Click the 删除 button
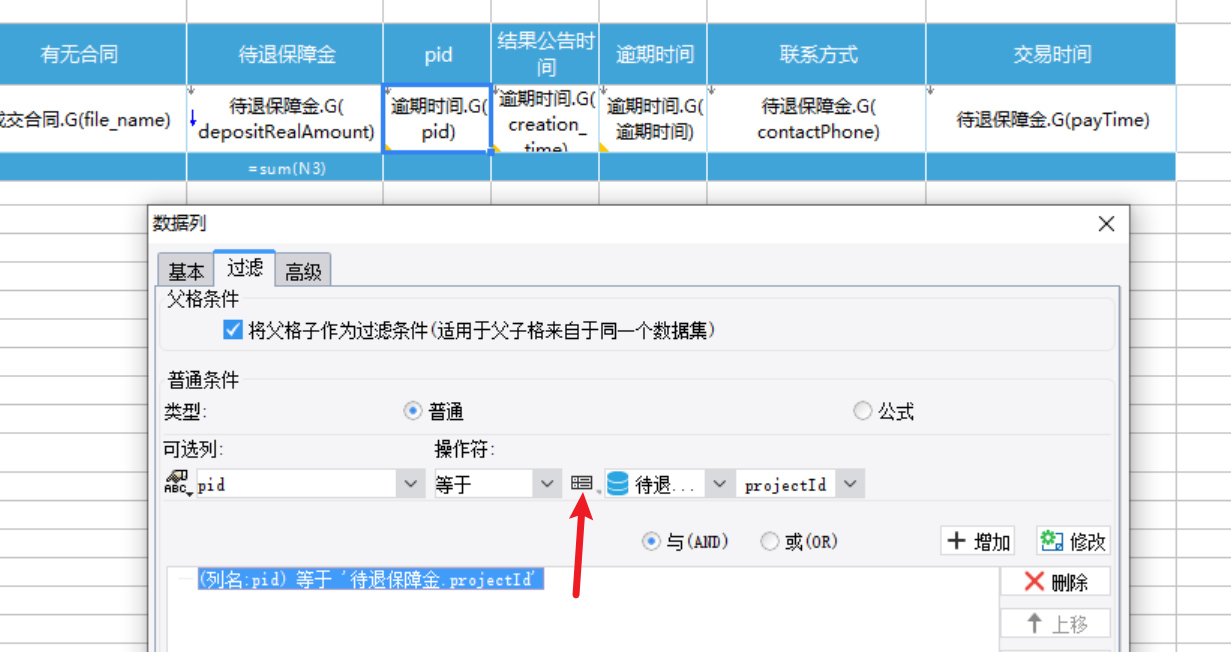This screenshot has width=1231, height=652. pyautogui.click(x=1055, y=582)
